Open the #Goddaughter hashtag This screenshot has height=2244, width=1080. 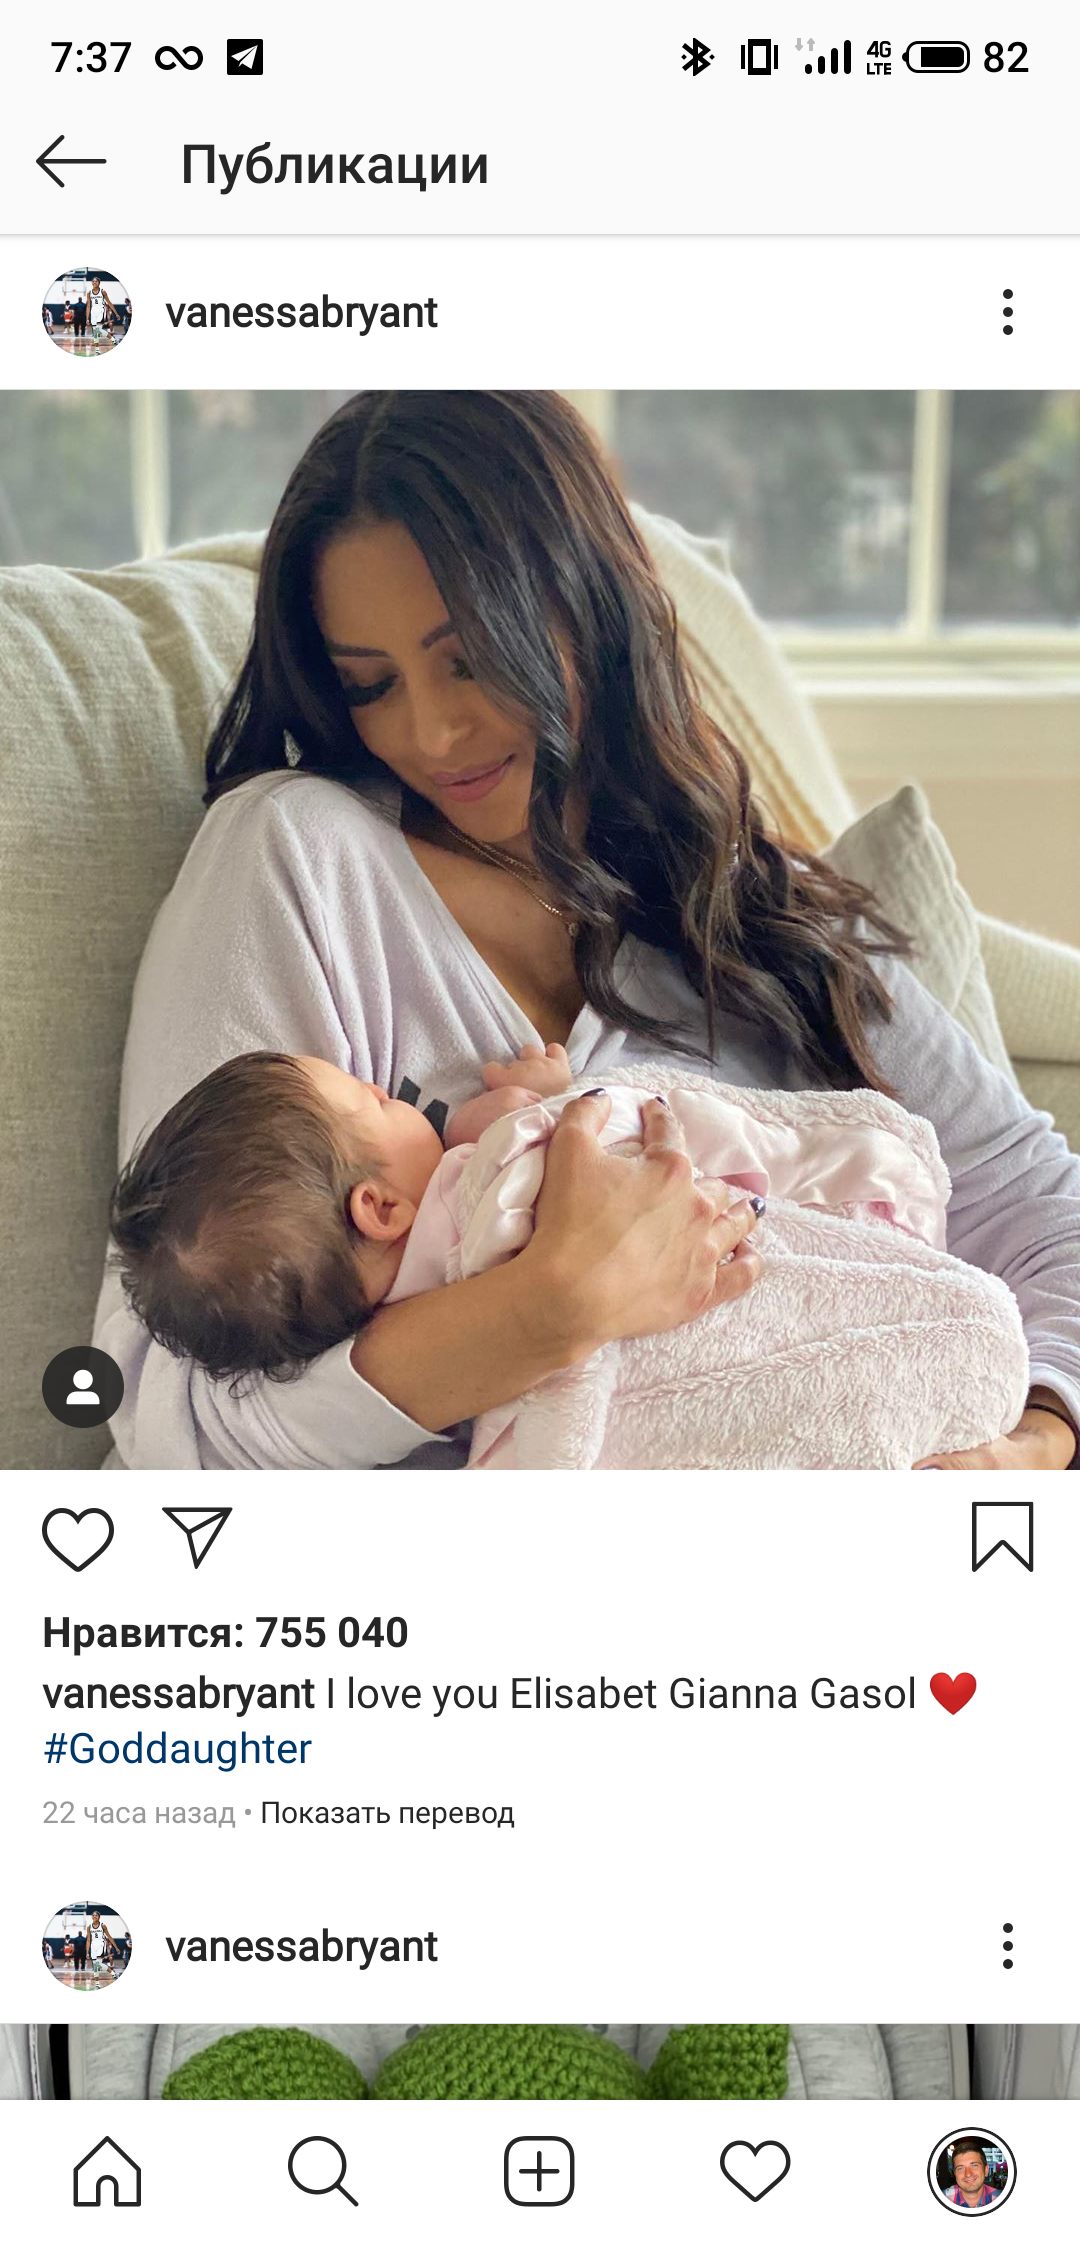(x=178, y=1749)
